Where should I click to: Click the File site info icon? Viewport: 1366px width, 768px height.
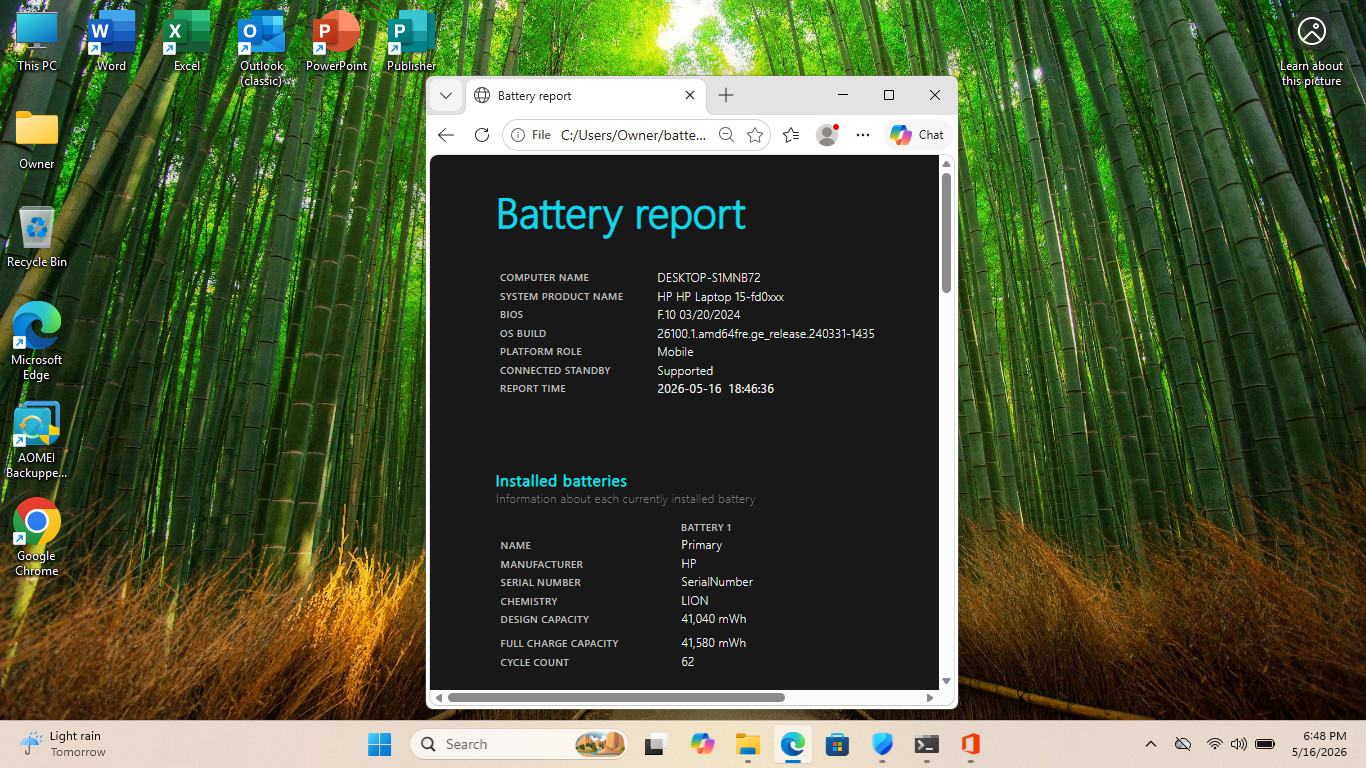click(x=531, y=135)
